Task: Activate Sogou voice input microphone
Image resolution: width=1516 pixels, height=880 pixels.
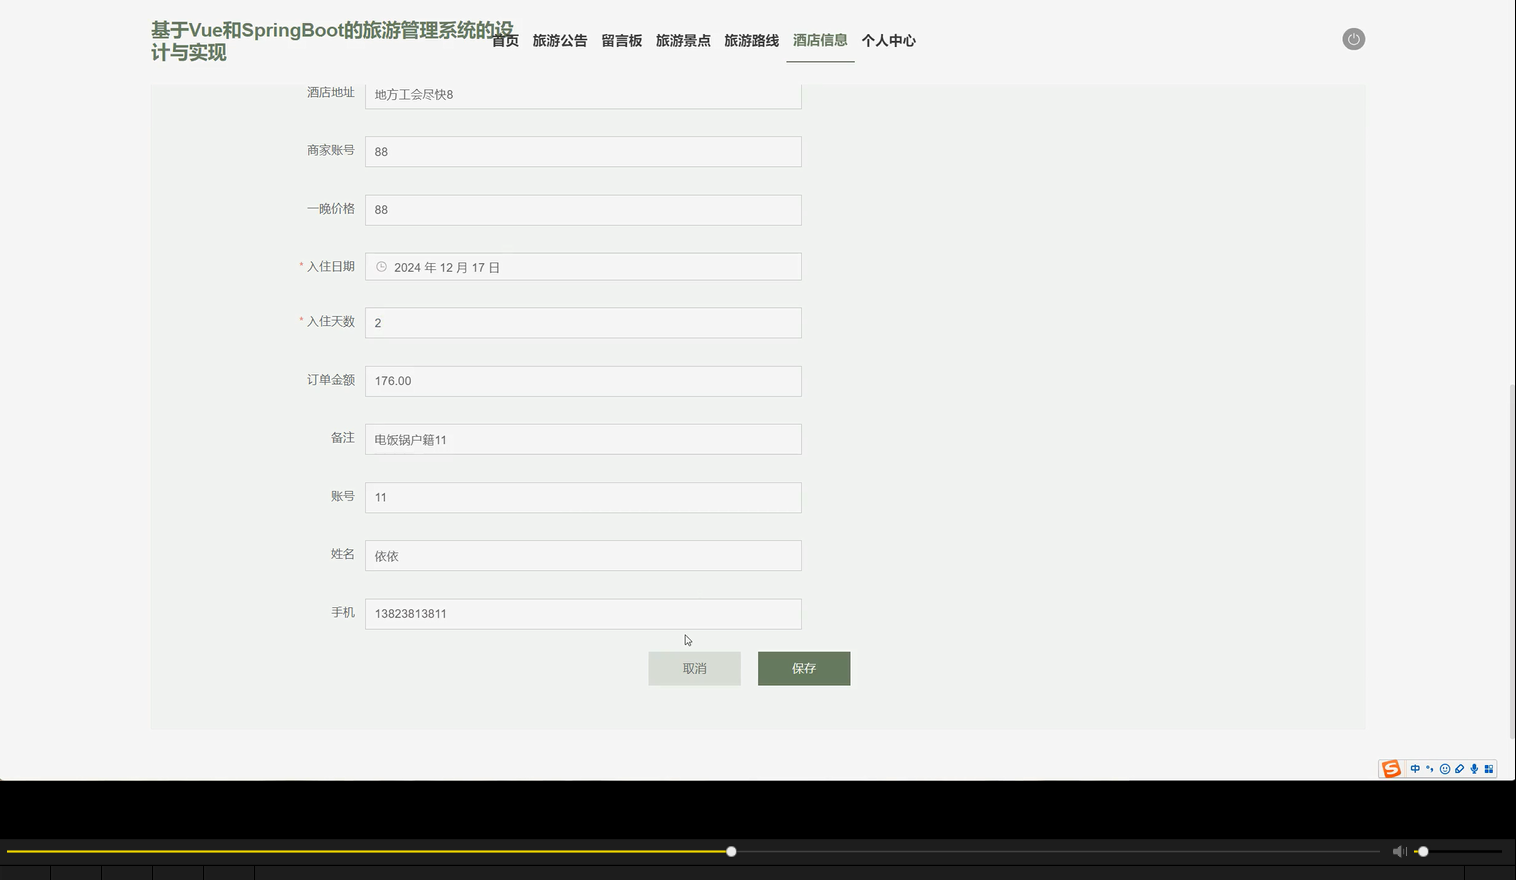Action: coord(1474,769)
